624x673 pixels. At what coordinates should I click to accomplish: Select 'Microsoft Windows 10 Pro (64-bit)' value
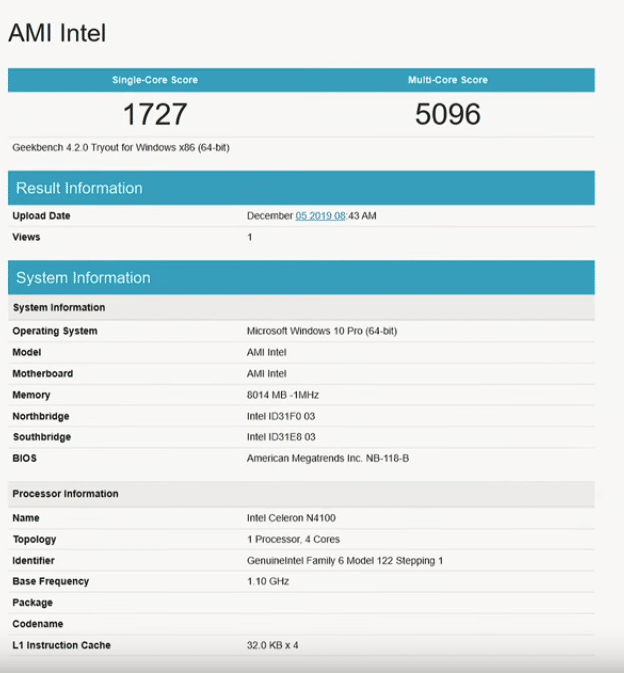pos(322,331)
